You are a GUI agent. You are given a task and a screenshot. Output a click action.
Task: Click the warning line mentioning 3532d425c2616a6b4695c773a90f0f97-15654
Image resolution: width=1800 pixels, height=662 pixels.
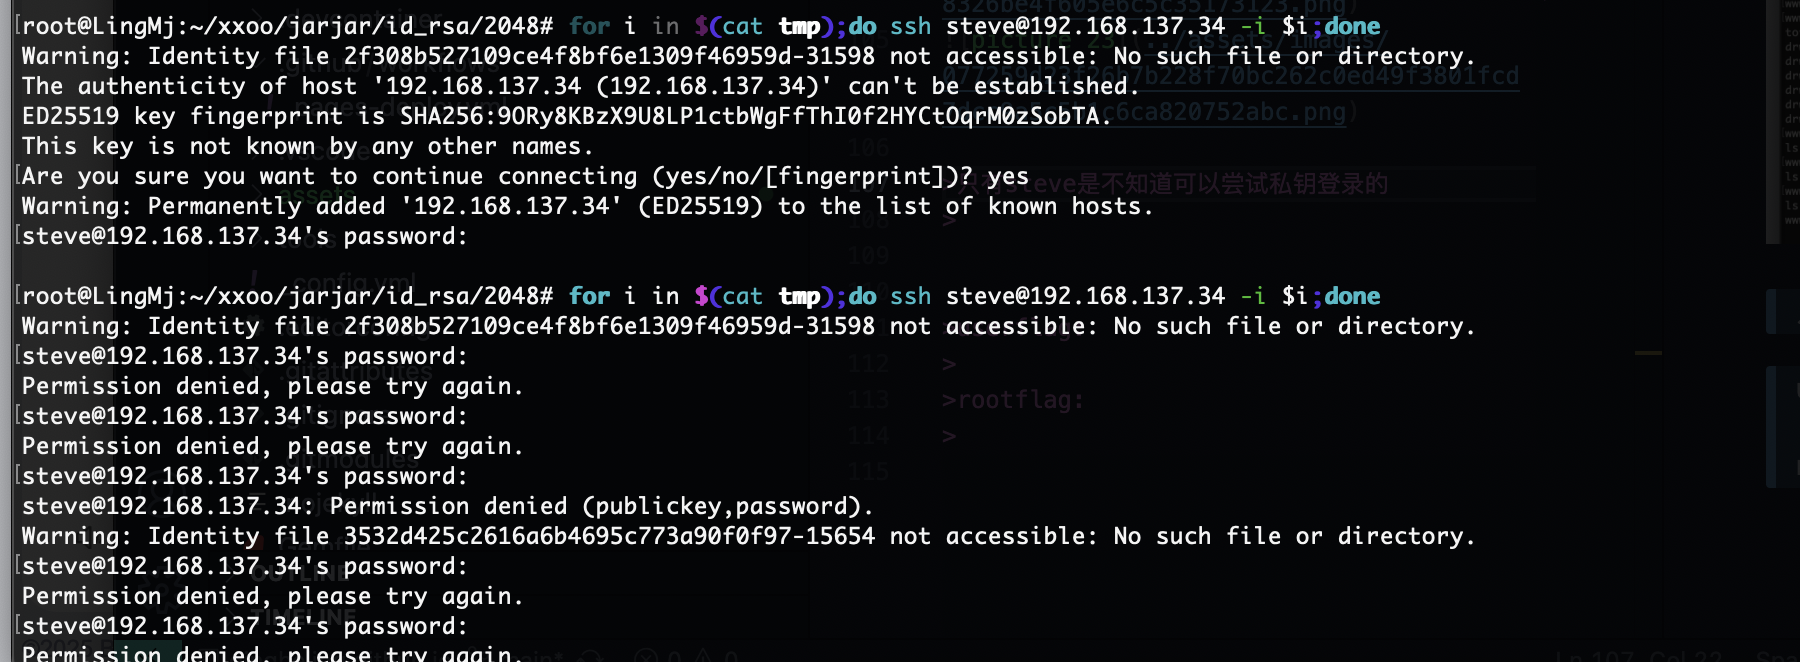click(748, 537)
